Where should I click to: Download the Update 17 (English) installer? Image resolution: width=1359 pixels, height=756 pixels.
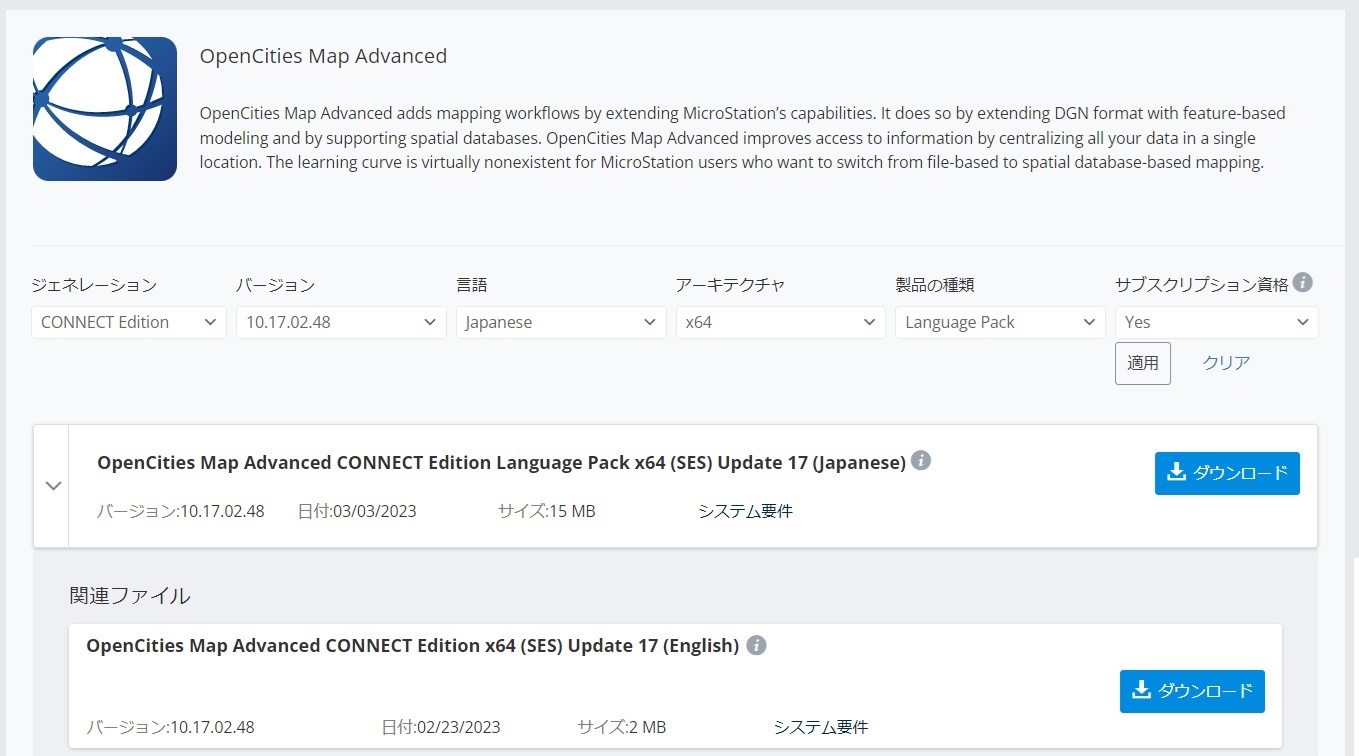pyautogui.click(x=1192, y=691)
